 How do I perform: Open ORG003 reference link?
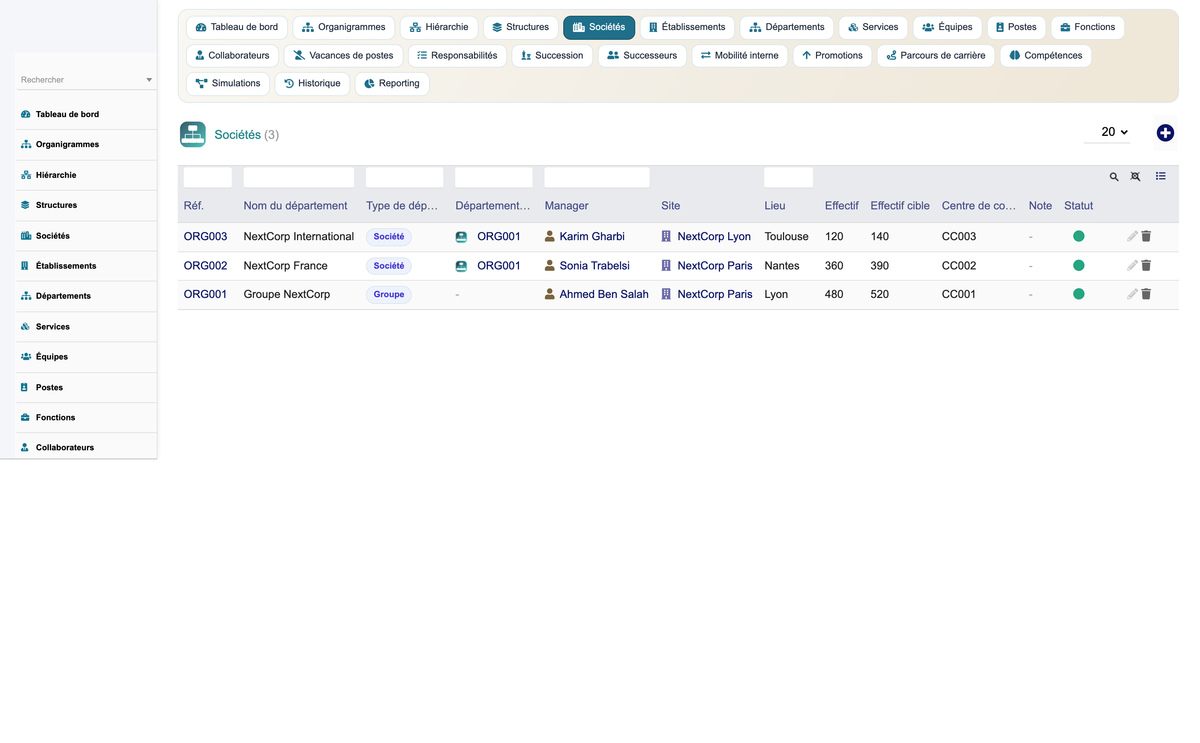point(205,237)
